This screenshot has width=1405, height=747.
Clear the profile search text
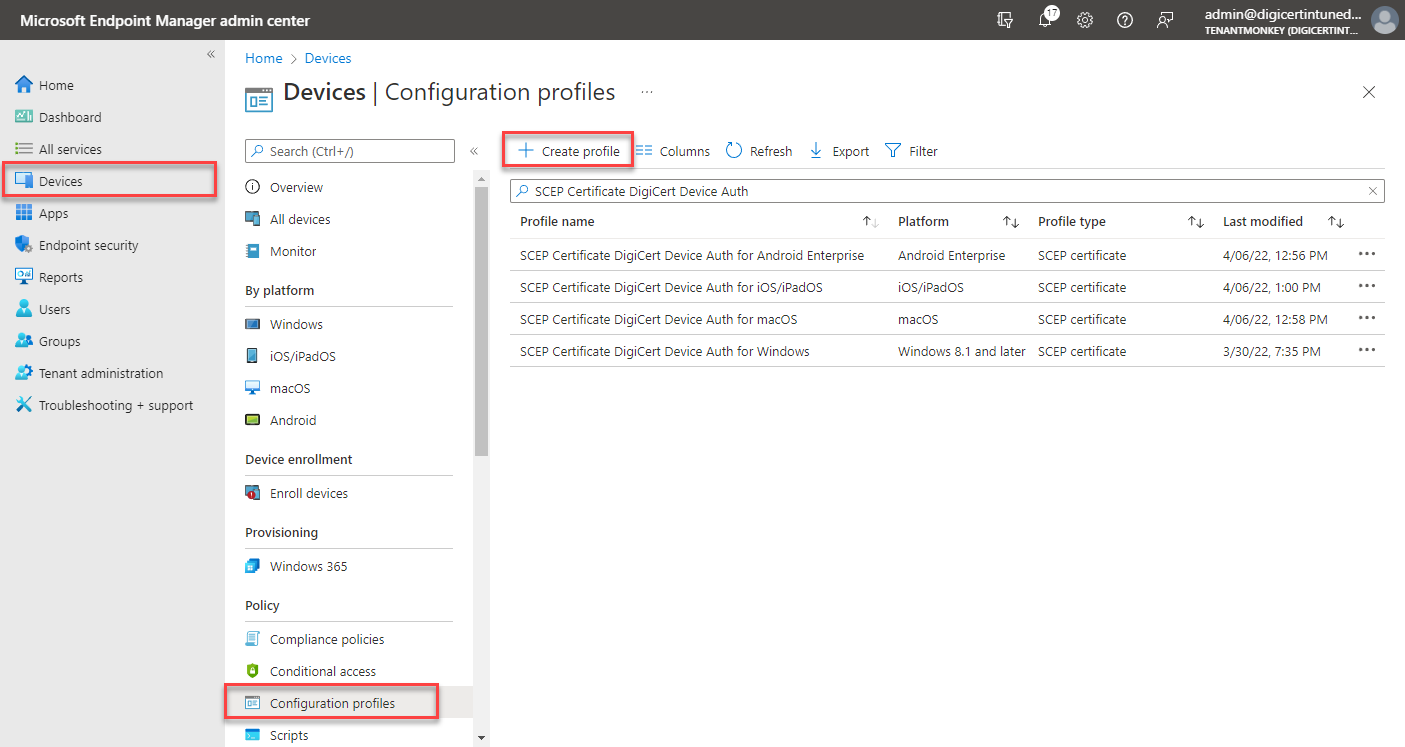pyautogui.click(x=1374, y=191)
